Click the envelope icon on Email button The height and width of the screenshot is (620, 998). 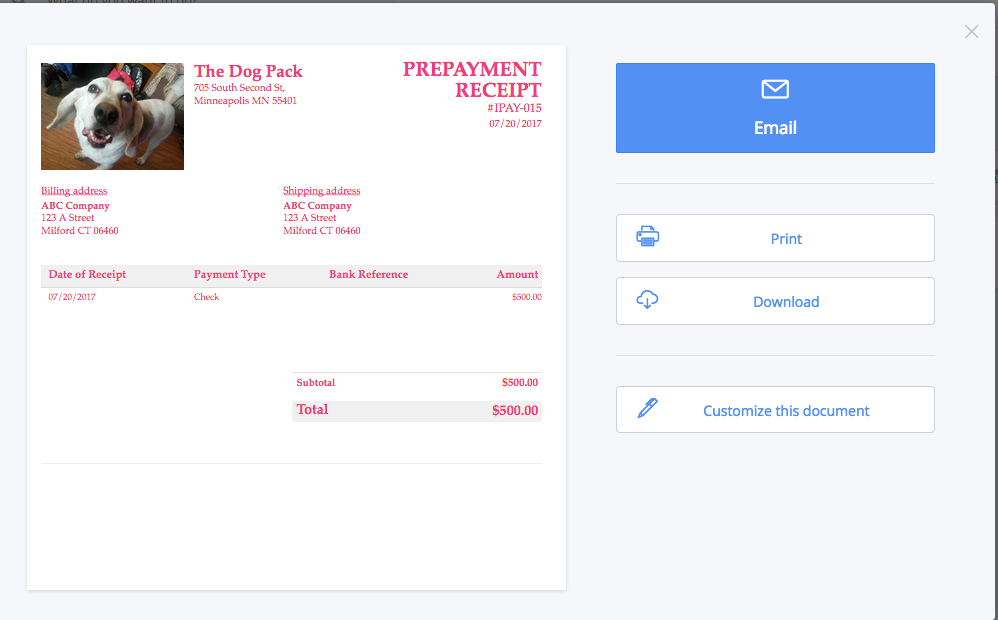pos(775,89)
